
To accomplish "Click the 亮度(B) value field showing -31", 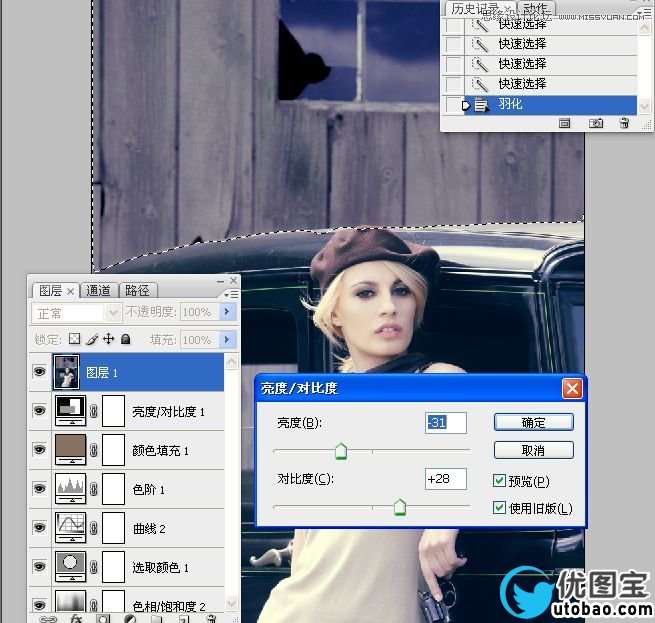I will [x=446, y=422].
